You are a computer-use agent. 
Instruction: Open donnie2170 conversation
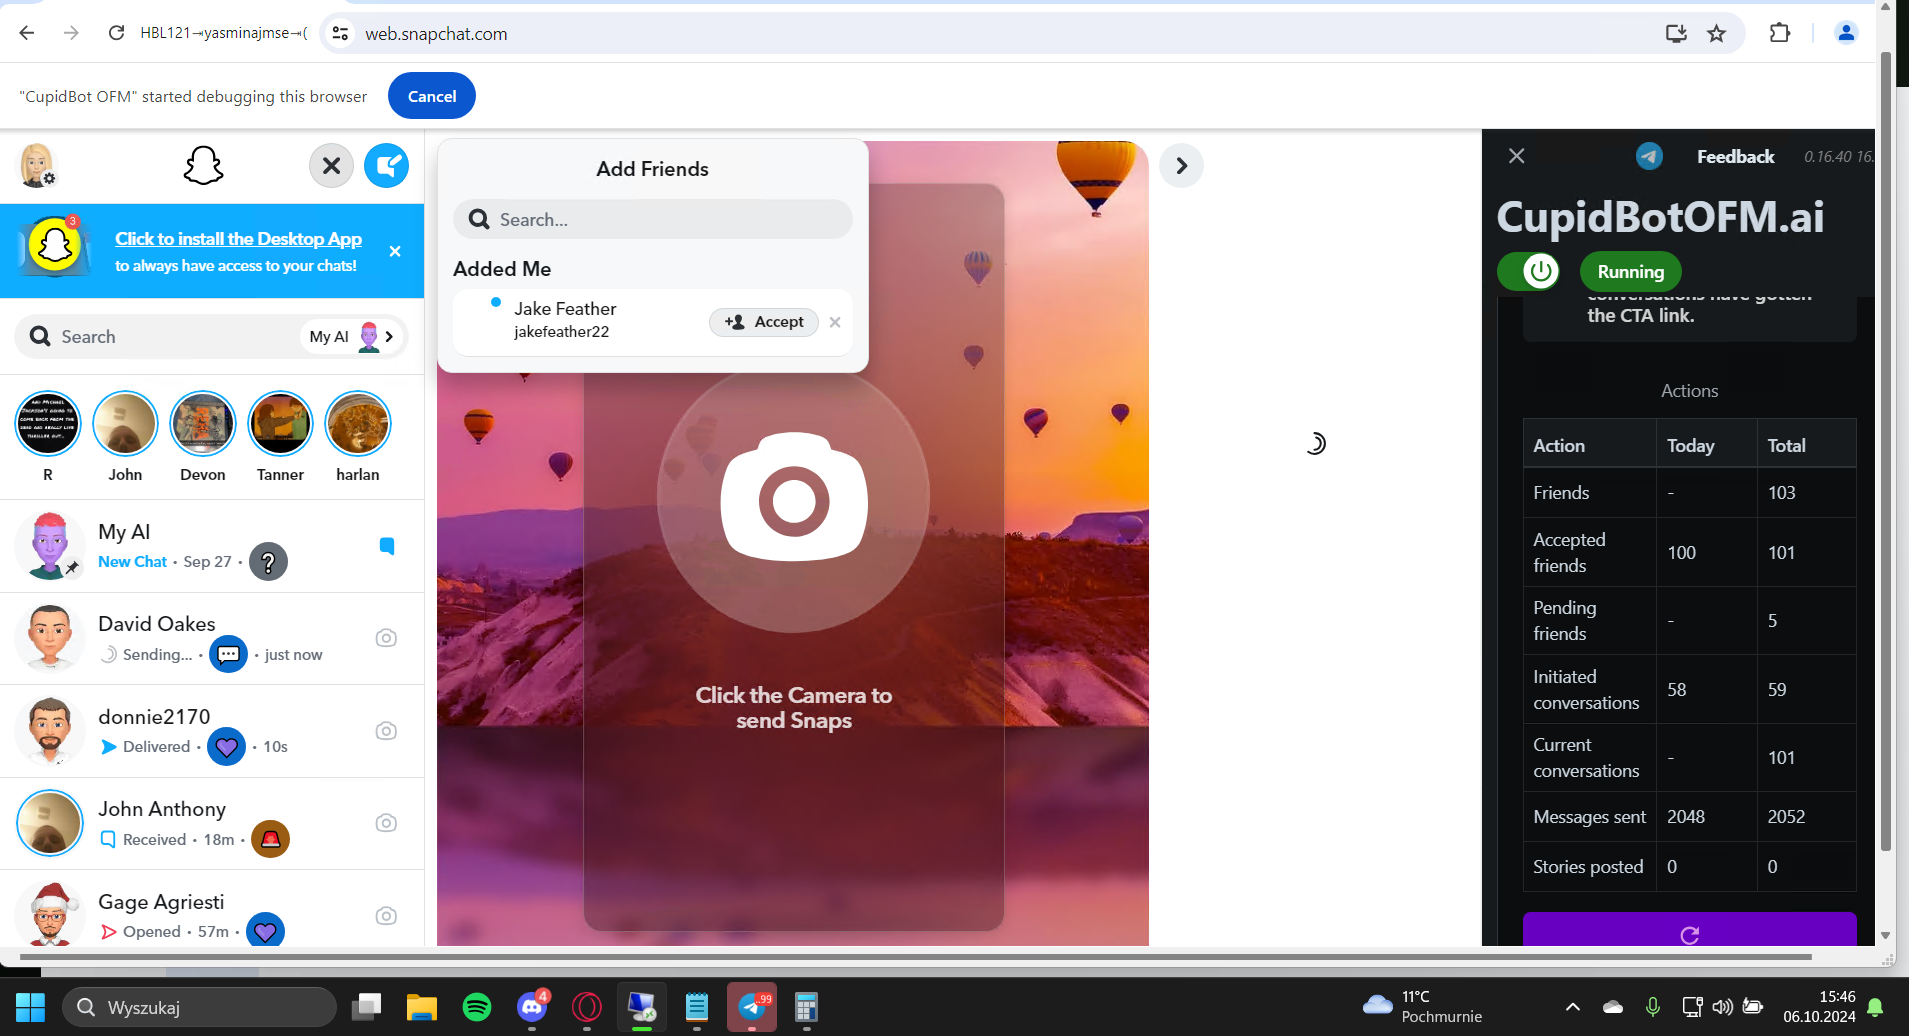tap(212, 731)
